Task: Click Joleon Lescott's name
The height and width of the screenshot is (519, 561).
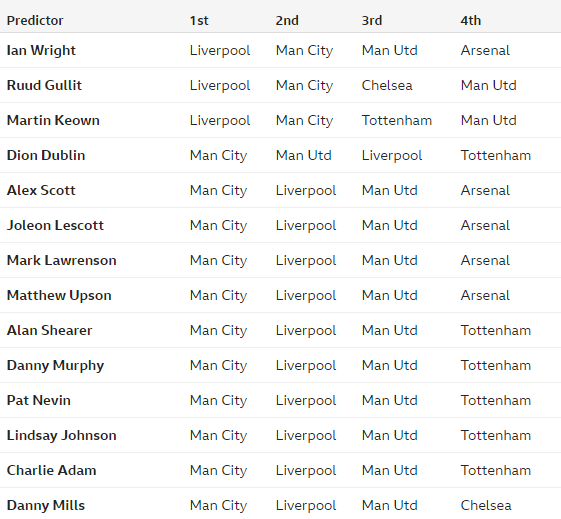Action: coord(55,225)
